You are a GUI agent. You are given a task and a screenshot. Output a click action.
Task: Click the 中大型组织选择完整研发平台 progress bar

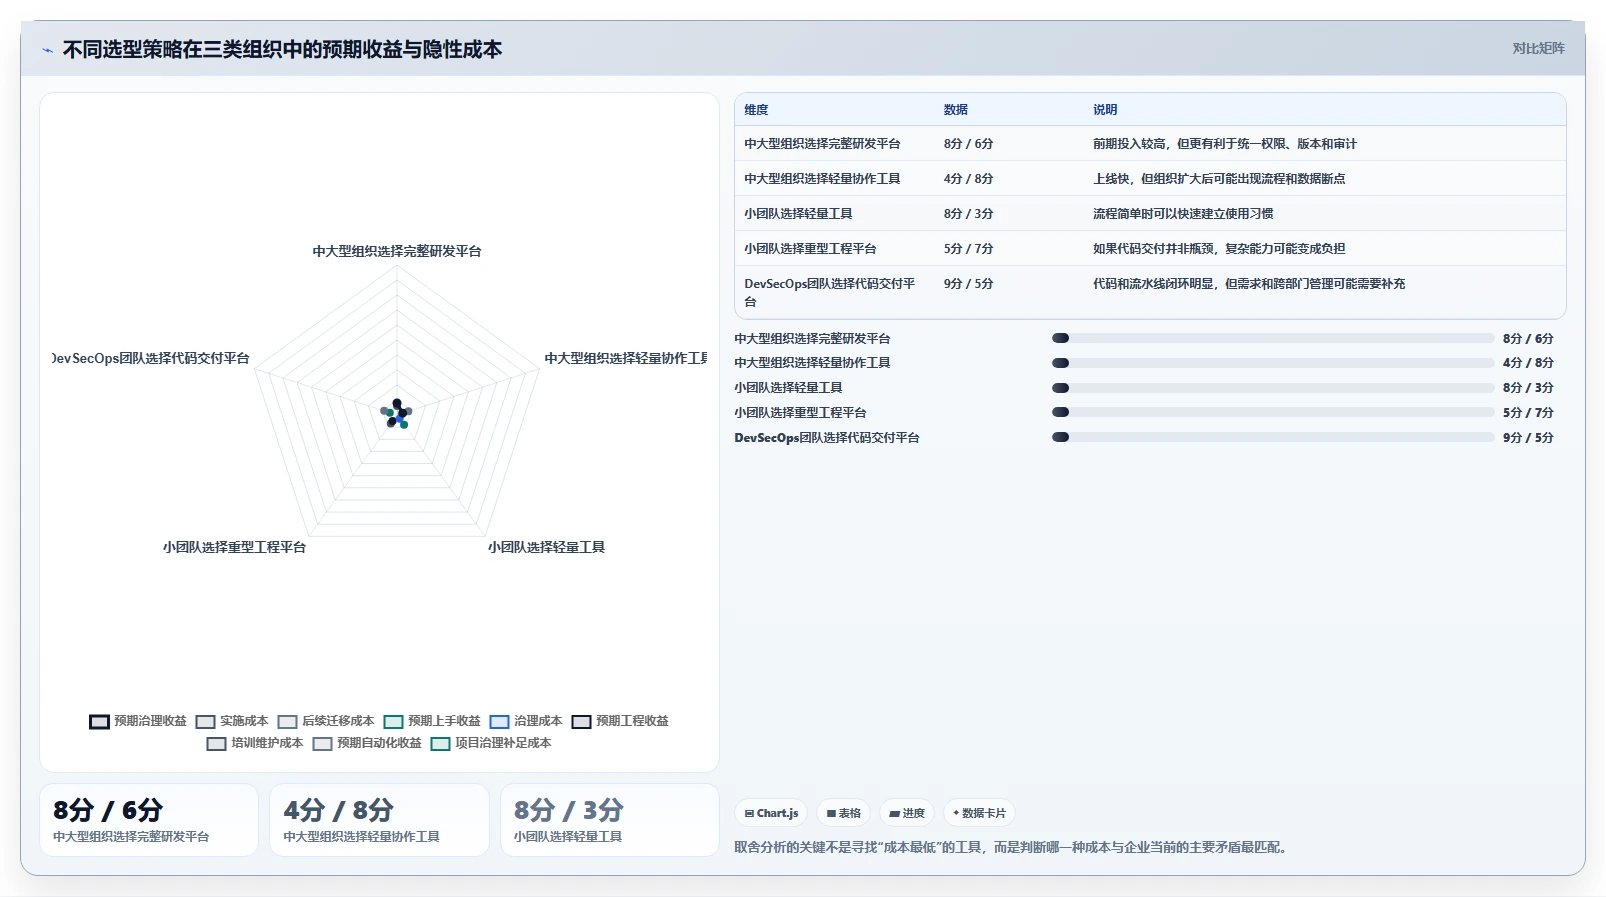tap(1273, 338)
